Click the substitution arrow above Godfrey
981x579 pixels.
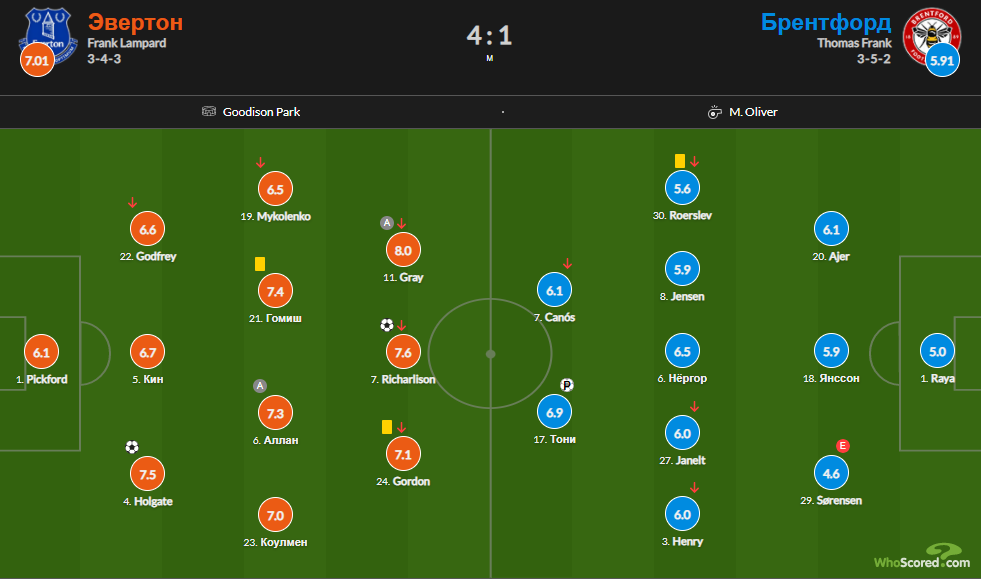pos(132,203)
